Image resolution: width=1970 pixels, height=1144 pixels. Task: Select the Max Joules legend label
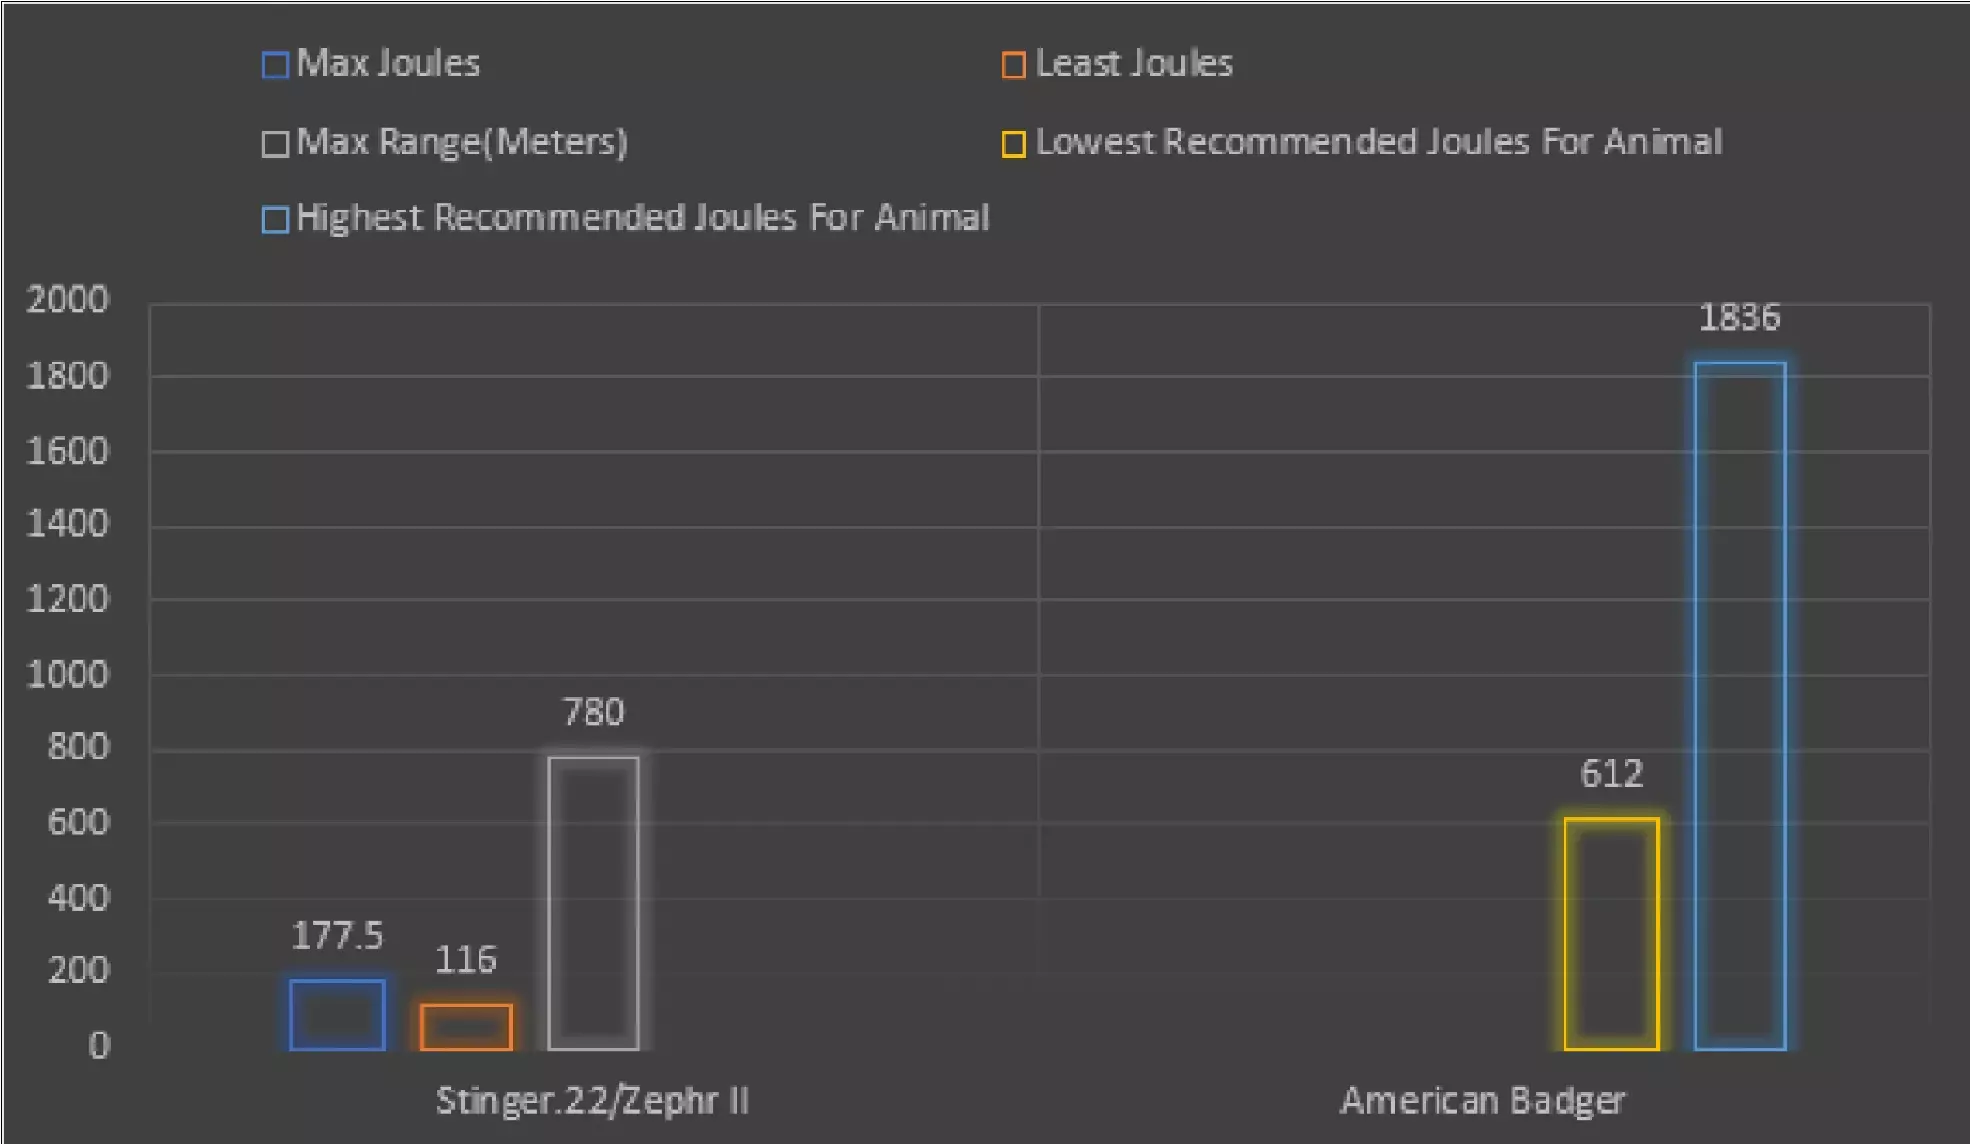click(388, 64)
